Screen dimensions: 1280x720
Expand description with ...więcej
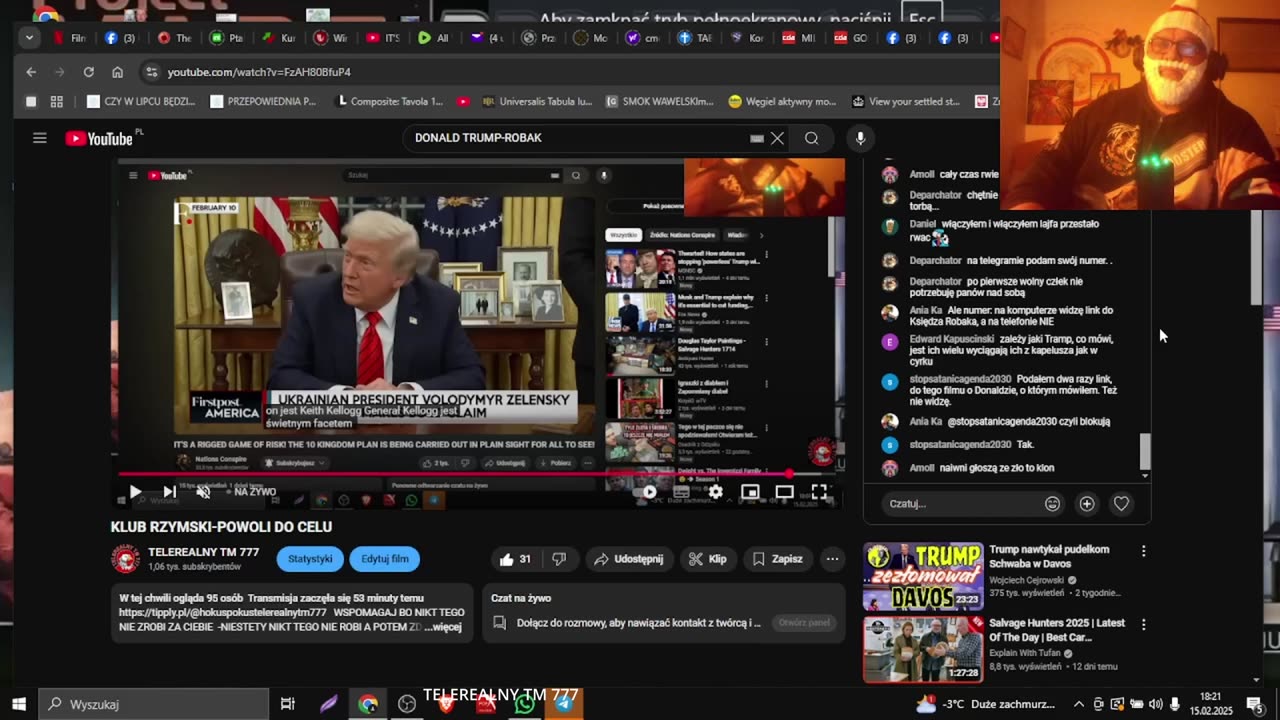(x=442, y=627)
